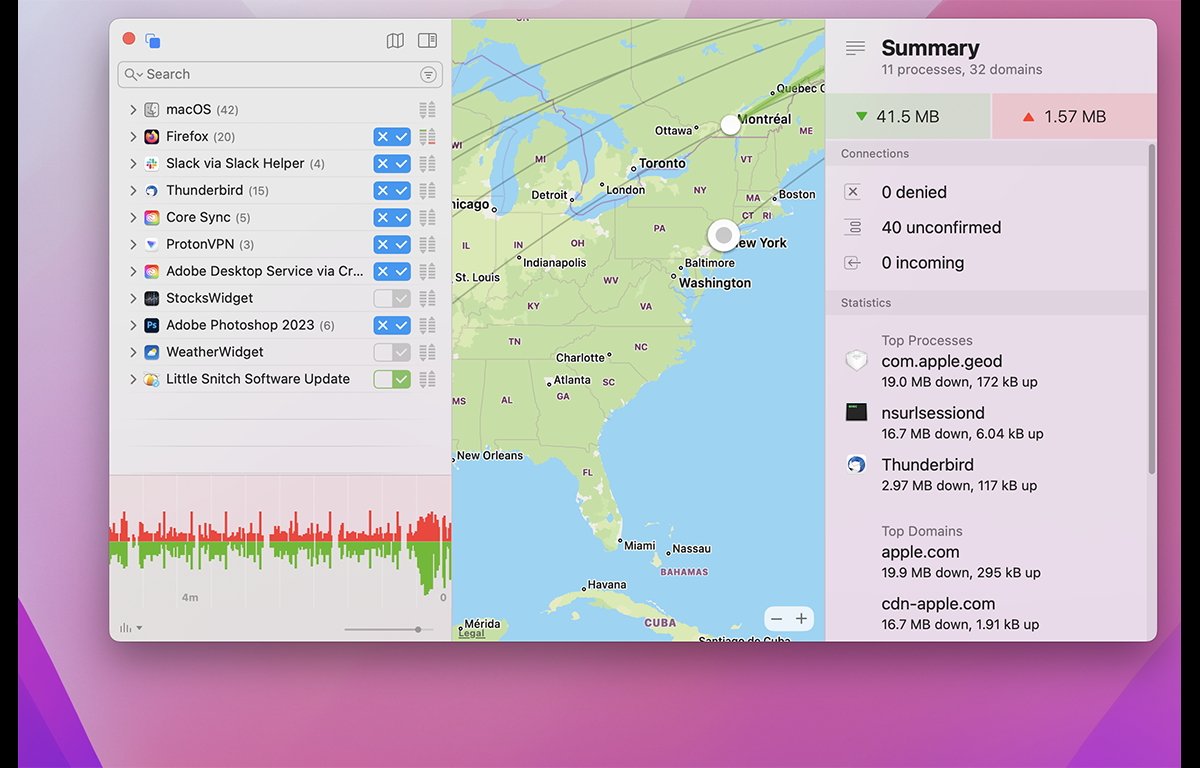Viewport: 1200px width, 768px height.
Task: Select the New York connection marker on map
Action: point(723,235)
